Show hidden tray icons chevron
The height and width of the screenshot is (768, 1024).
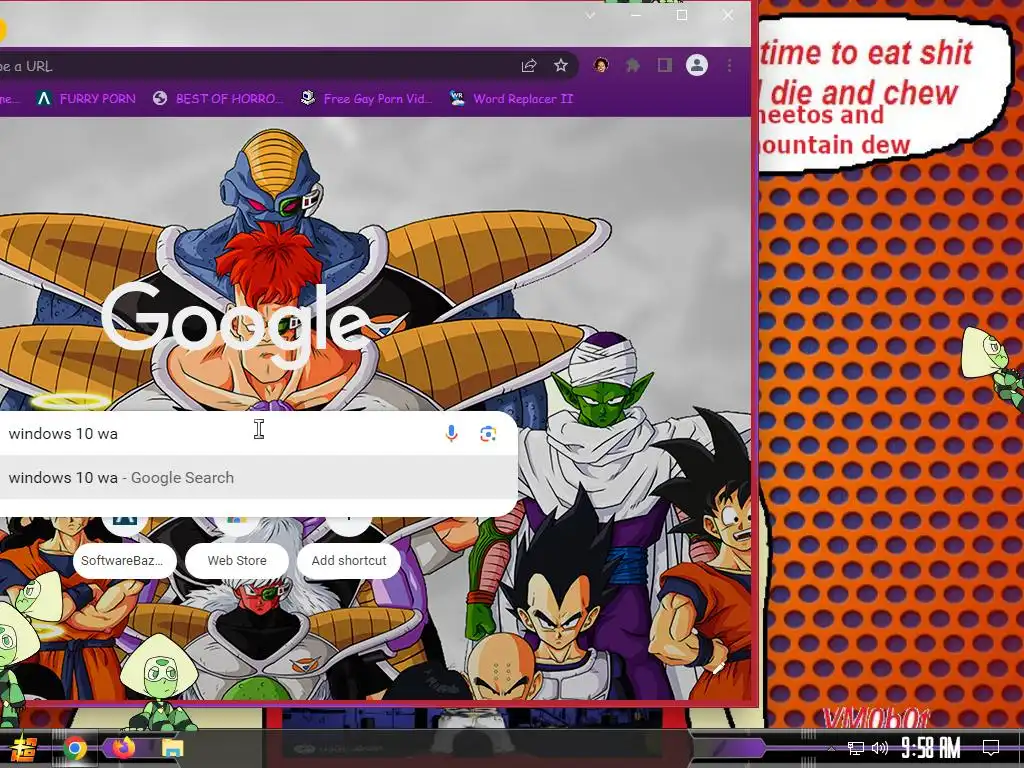pyautogui.click(x=831, y=748)
